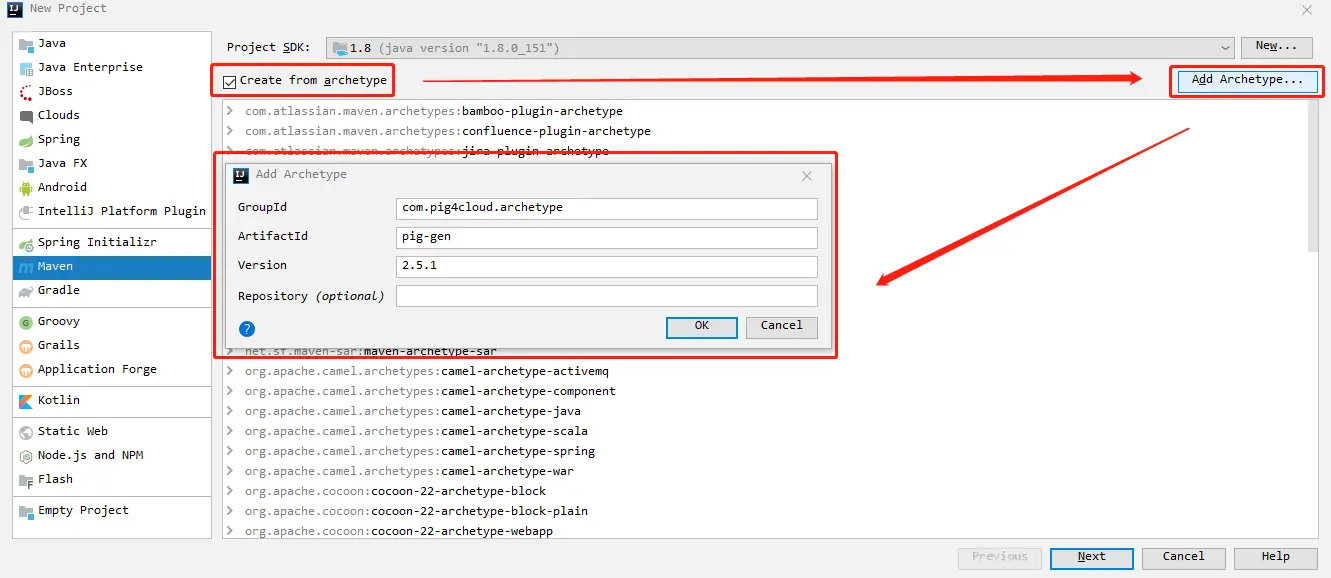Screen dimensions: 1331x578
Task: Click the Empty Project folder icon
Action: click(x=26, y=511)
